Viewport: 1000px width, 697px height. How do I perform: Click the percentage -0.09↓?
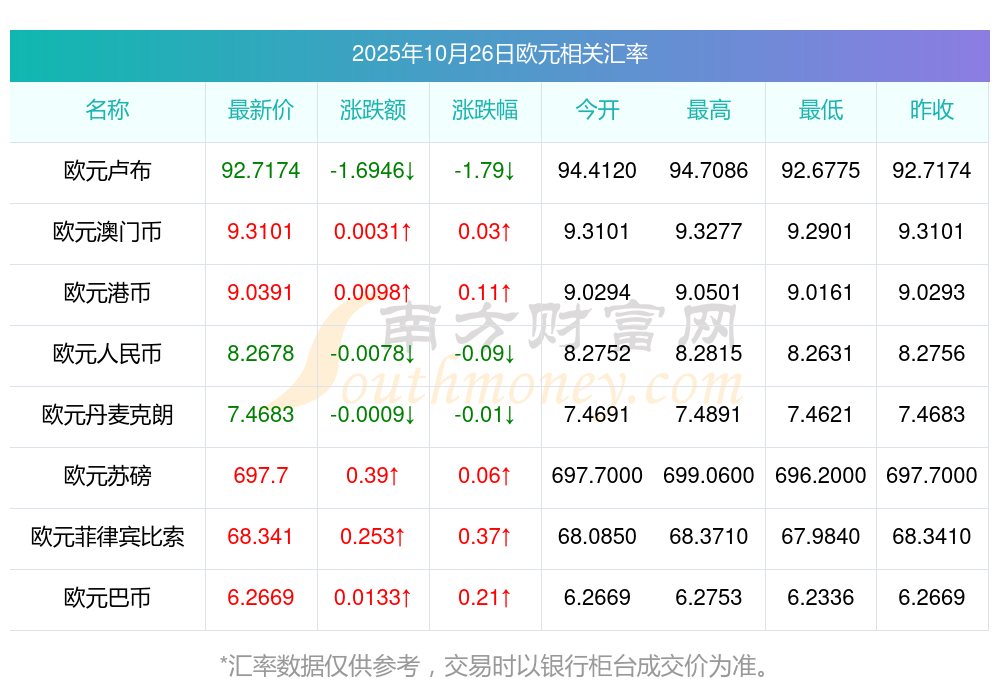(485, 353)
